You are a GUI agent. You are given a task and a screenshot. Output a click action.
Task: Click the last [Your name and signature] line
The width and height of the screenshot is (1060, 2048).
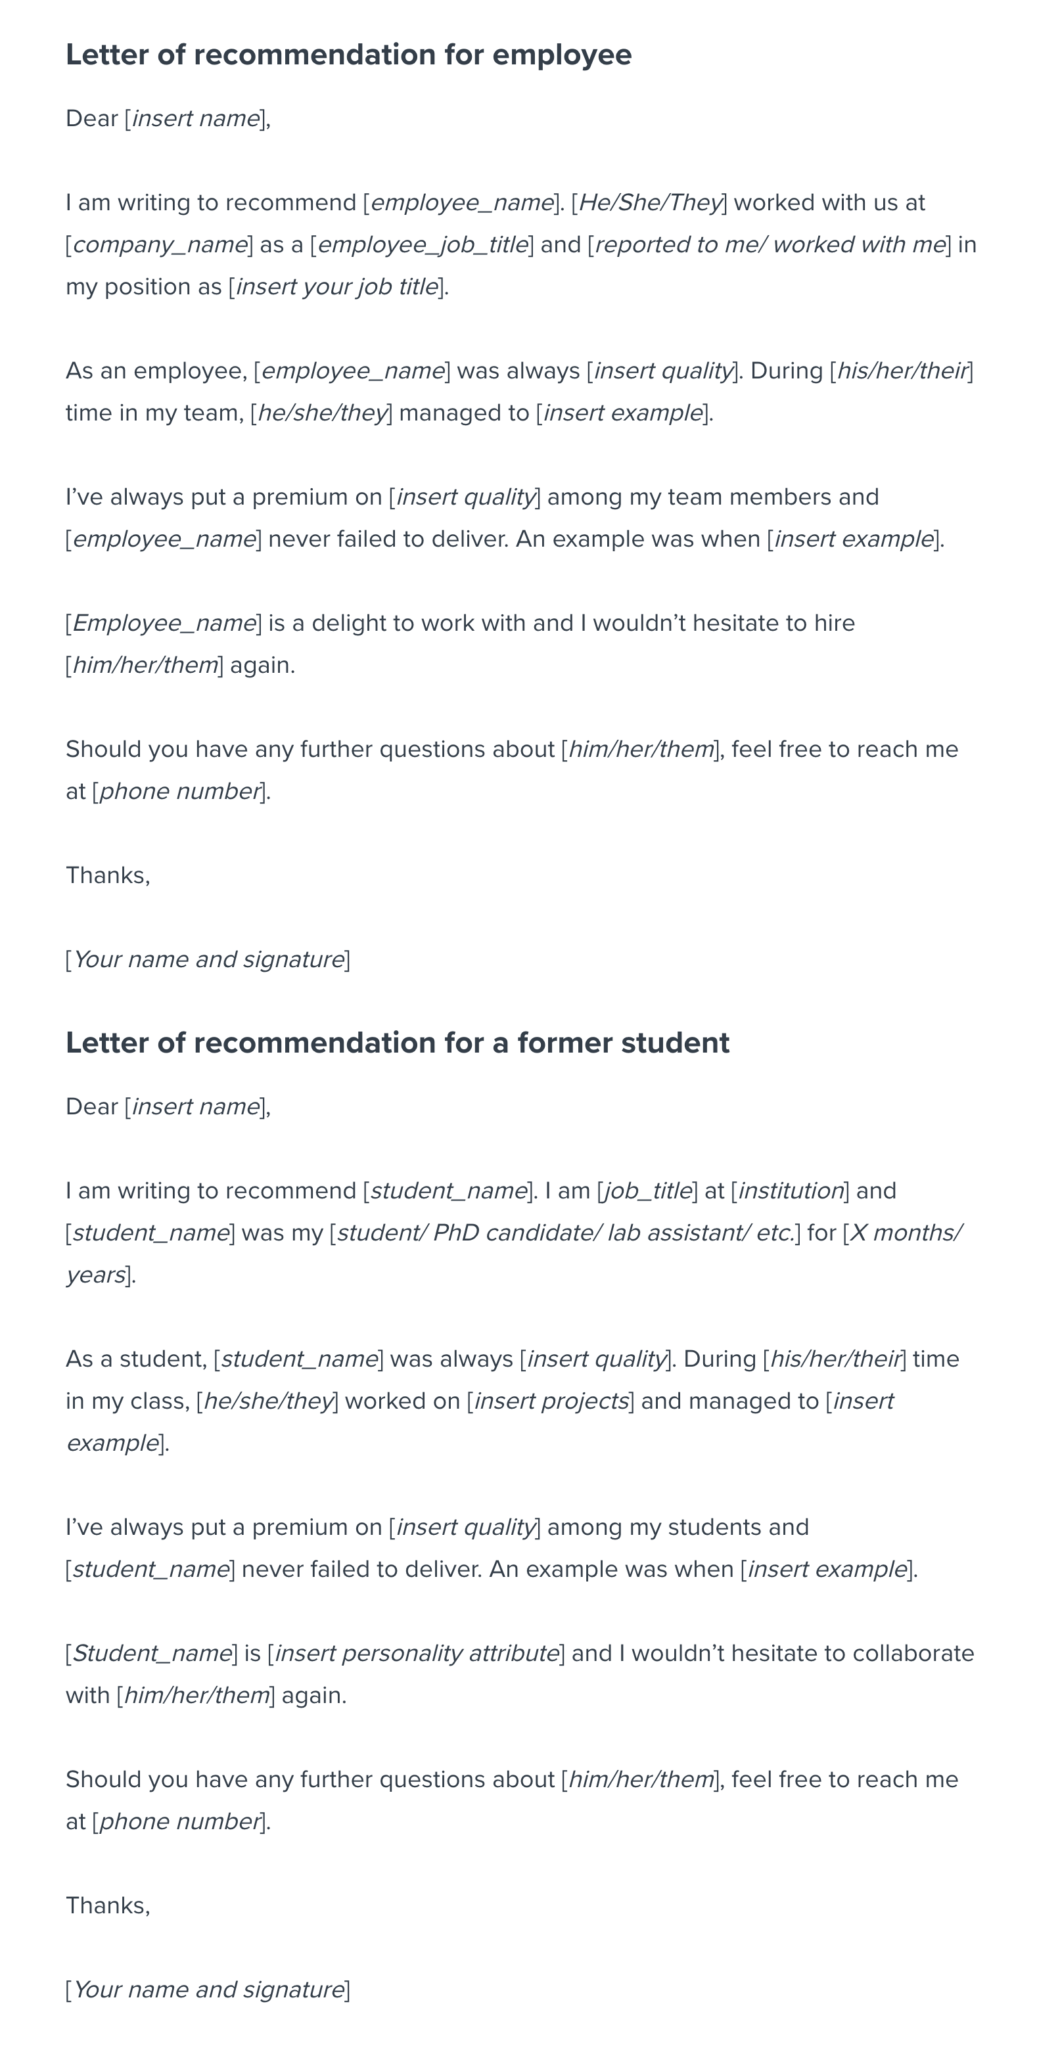[208, 1989]
